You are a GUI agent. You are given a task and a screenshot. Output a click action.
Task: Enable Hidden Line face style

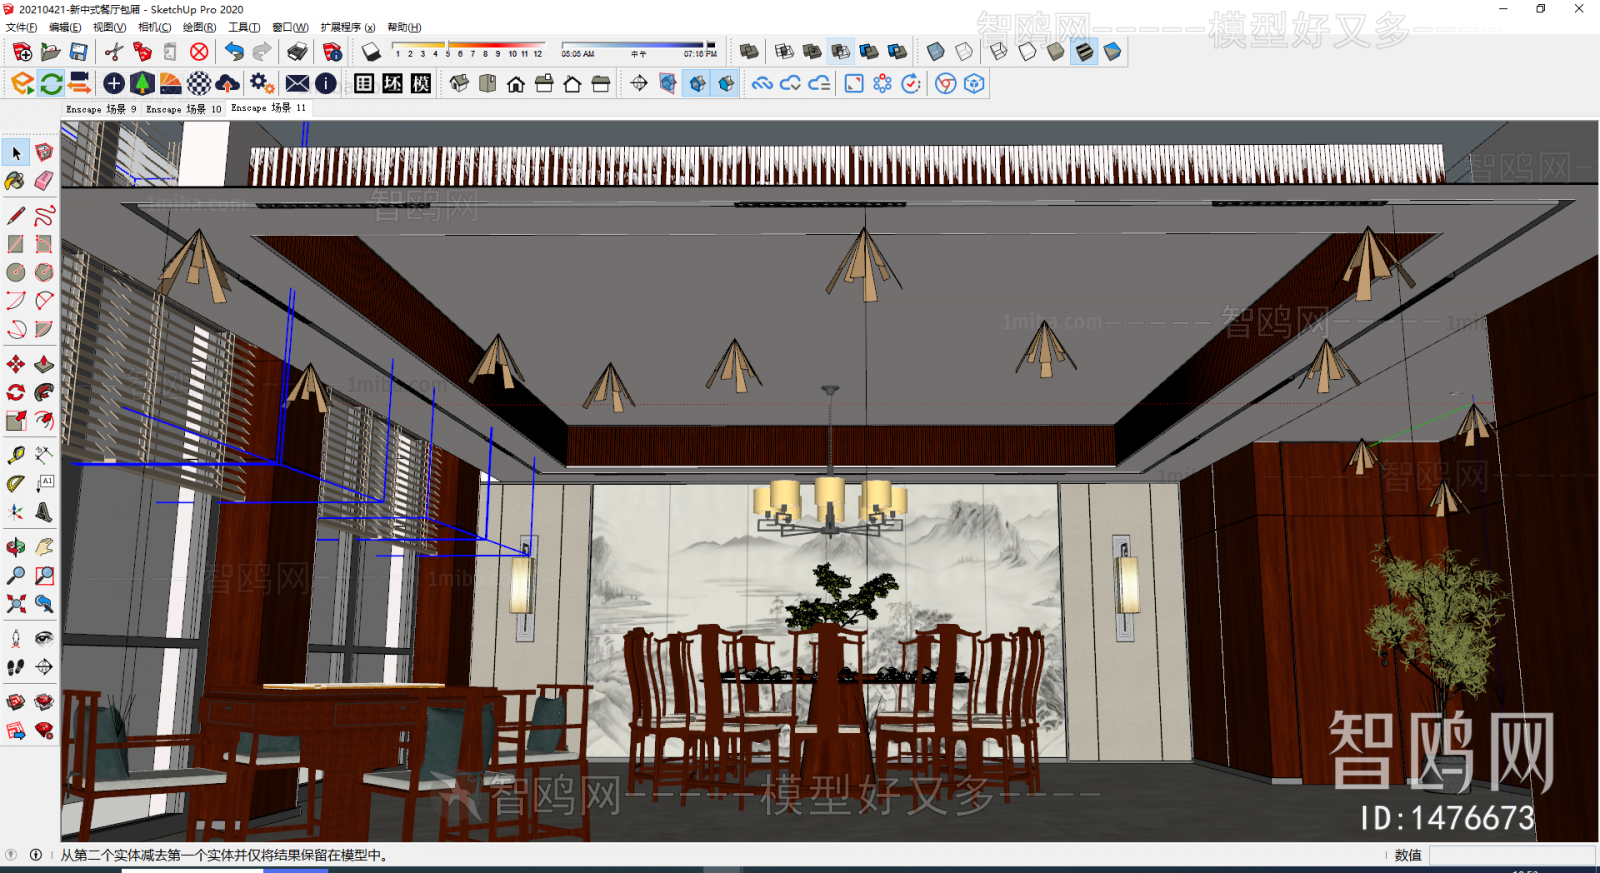[1027, 51]
